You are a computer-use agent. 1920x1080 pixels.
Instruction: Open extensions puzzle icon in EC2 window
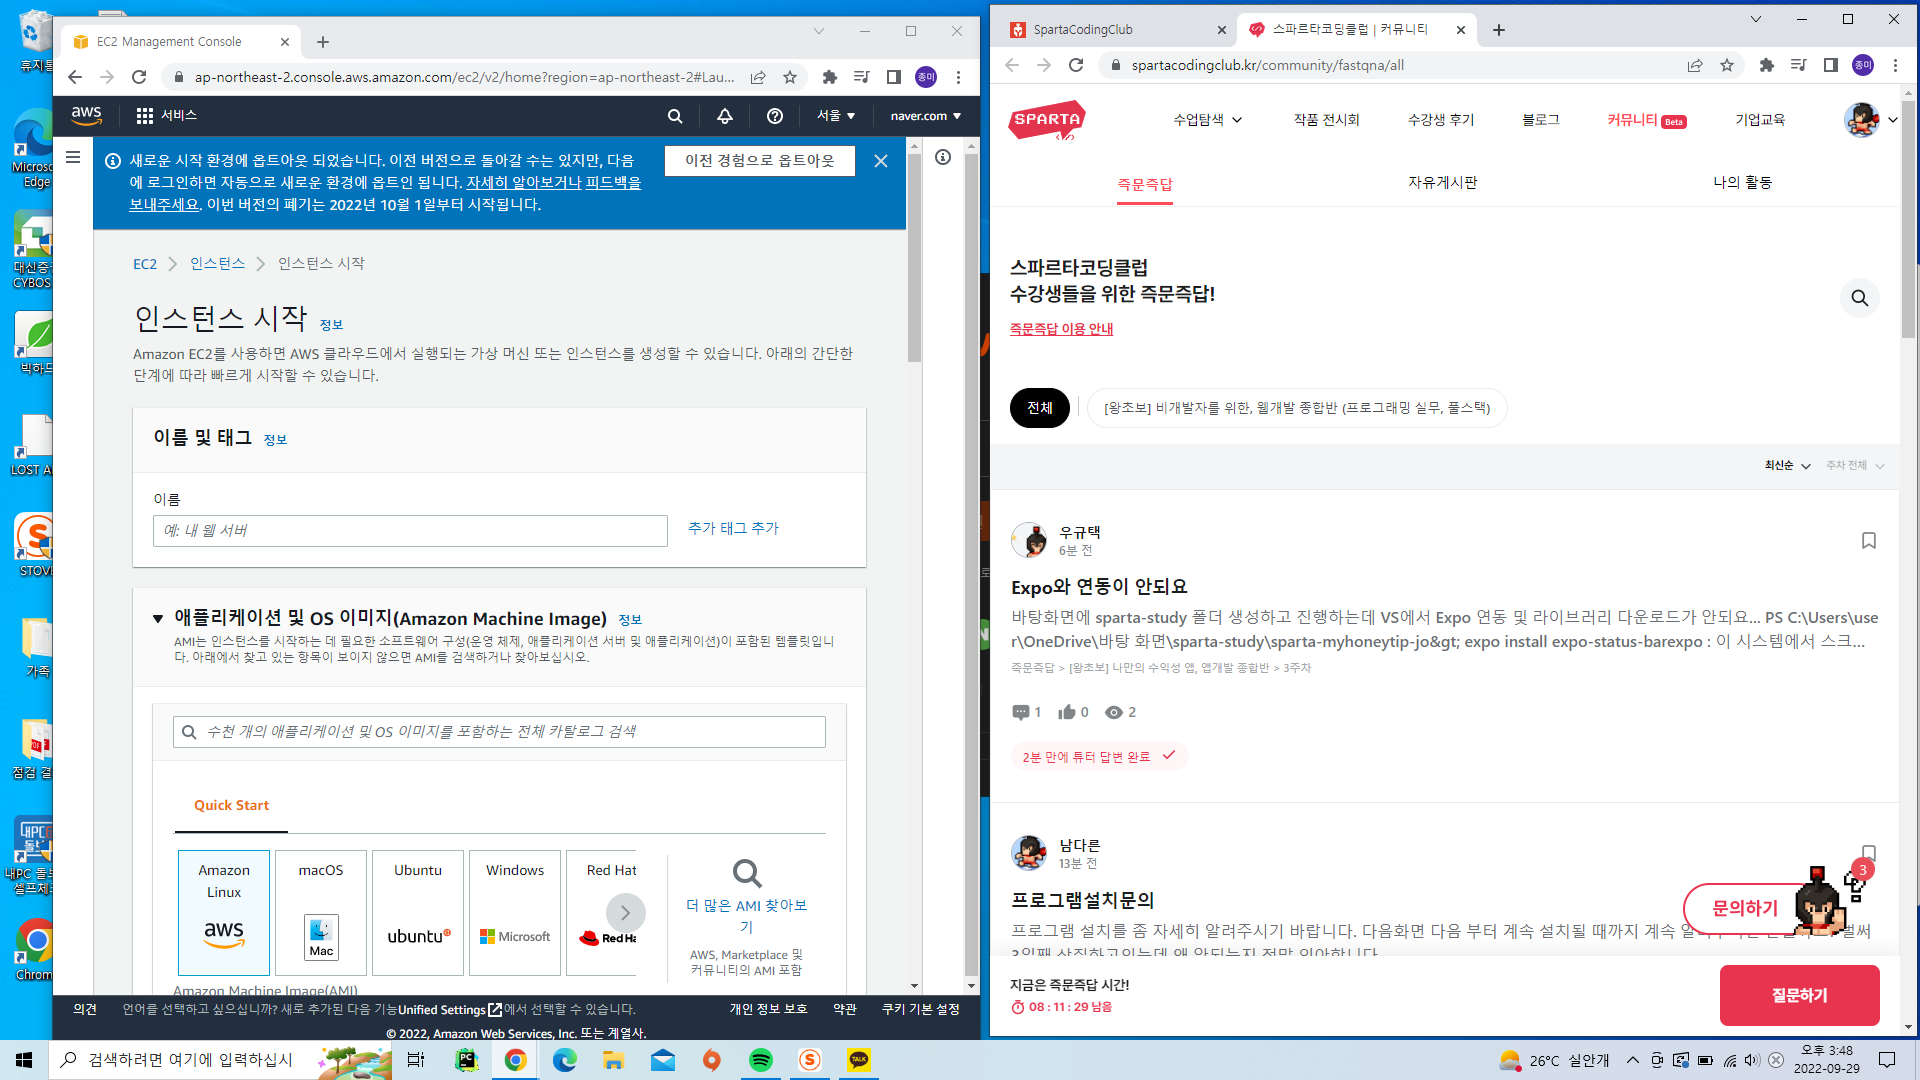click(x=829, y=77)
